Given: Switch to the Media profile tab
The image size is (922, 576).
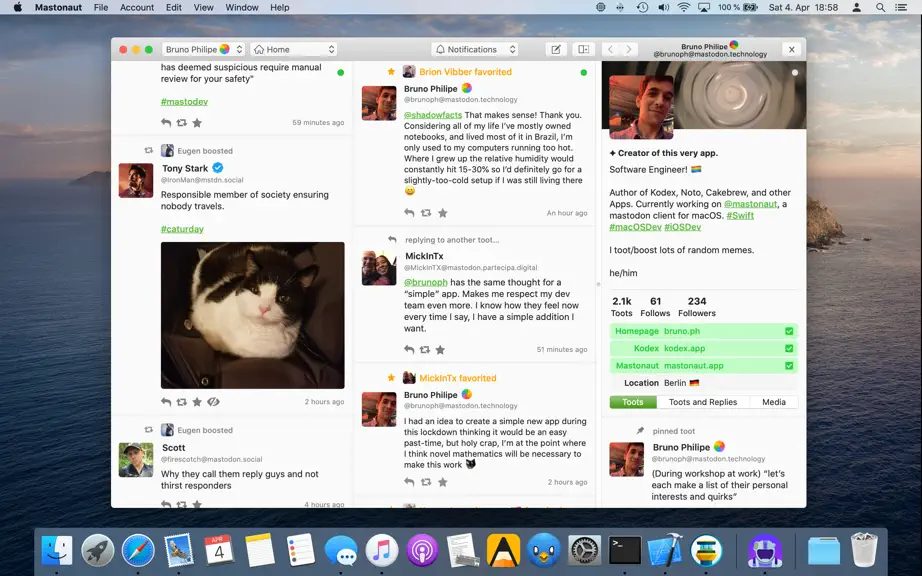Looking at the screenshot, I should 774,402.
